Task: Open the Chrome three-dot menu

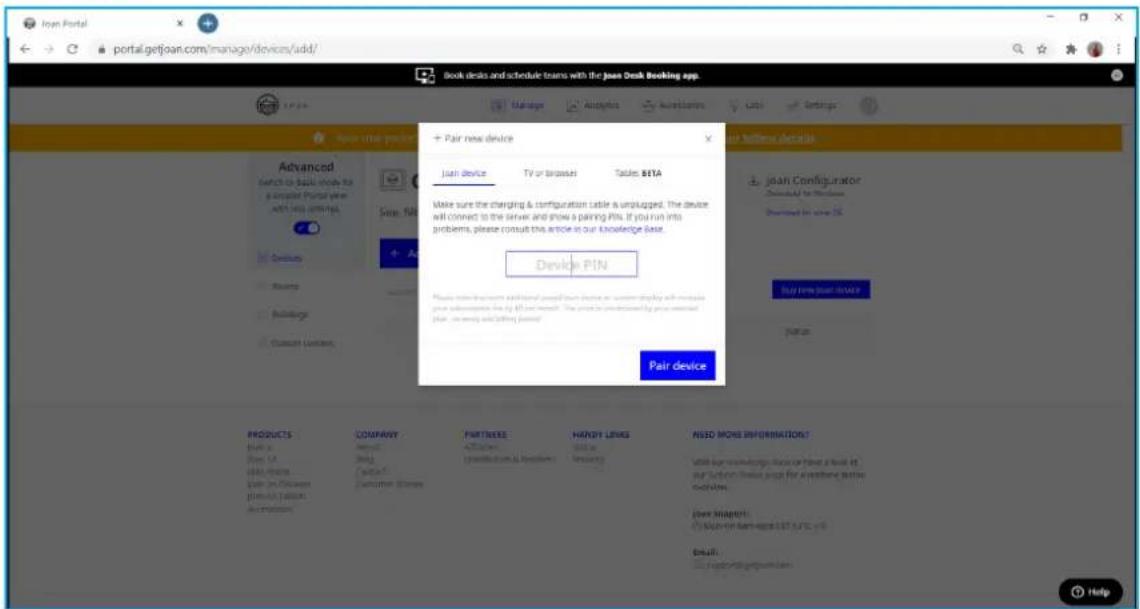Action: coord(1117,49)
